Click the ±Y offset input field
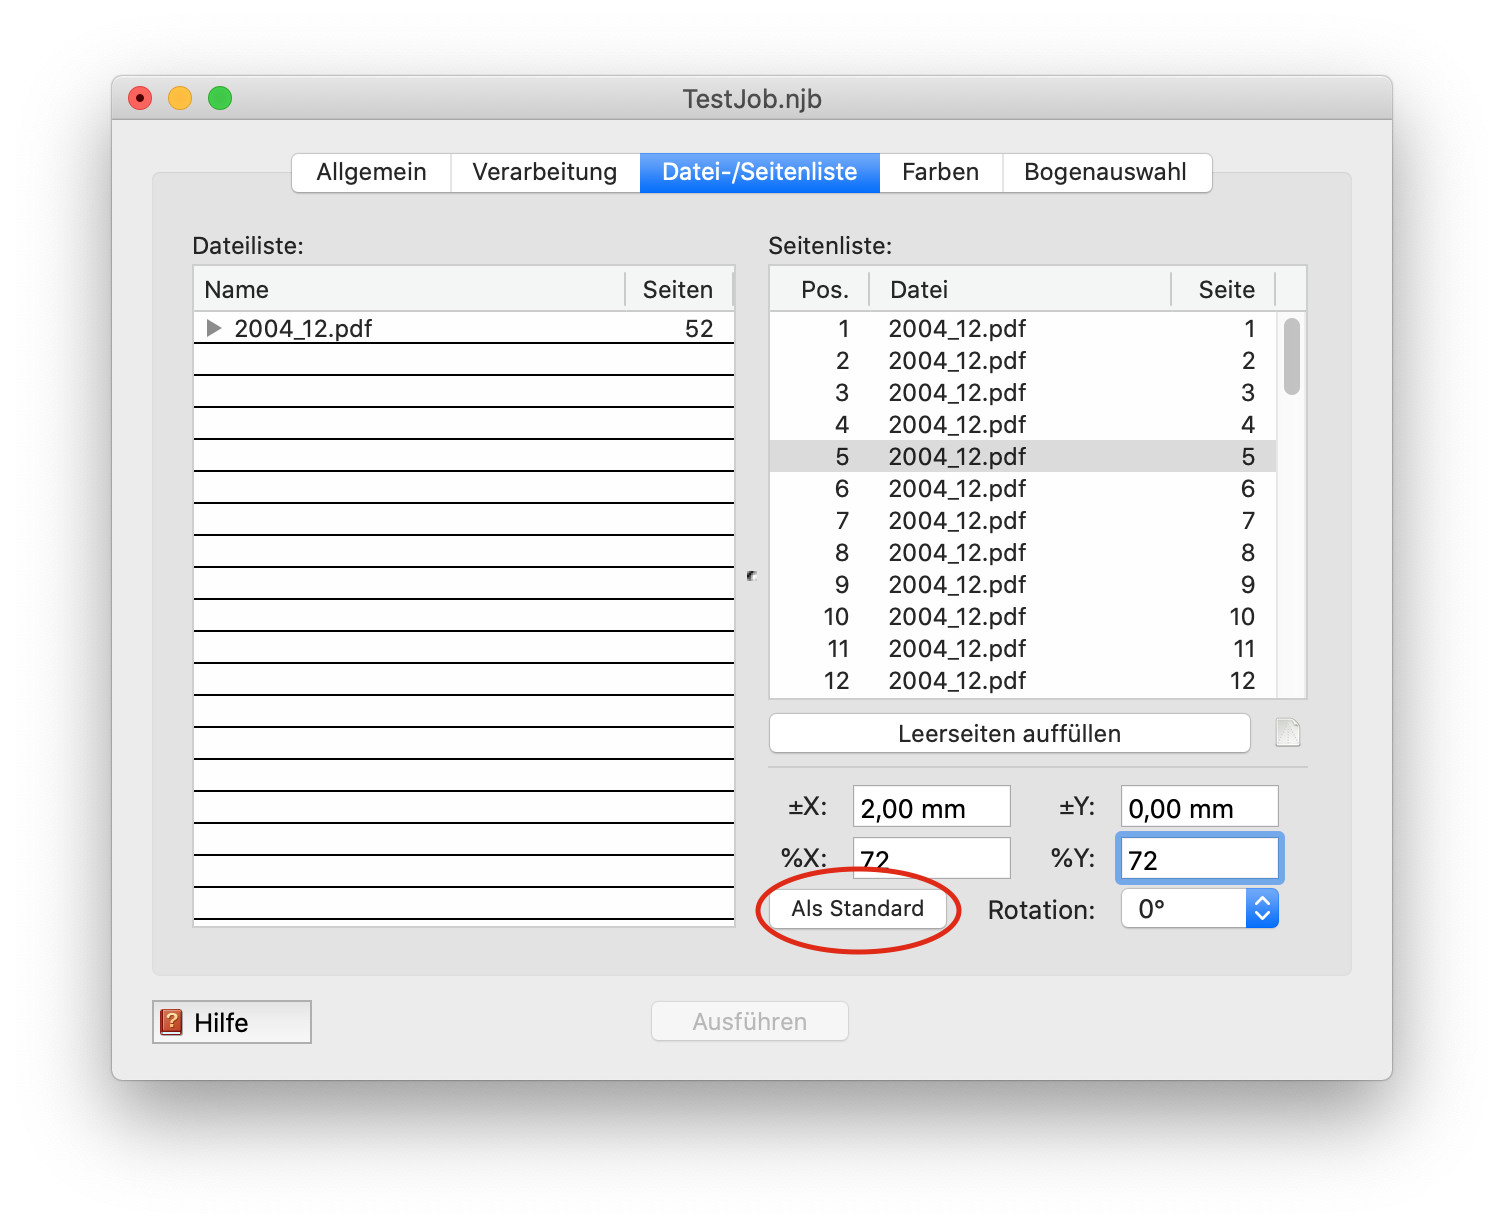This screenshot has height=1228, width=1504. point(1199,807)
